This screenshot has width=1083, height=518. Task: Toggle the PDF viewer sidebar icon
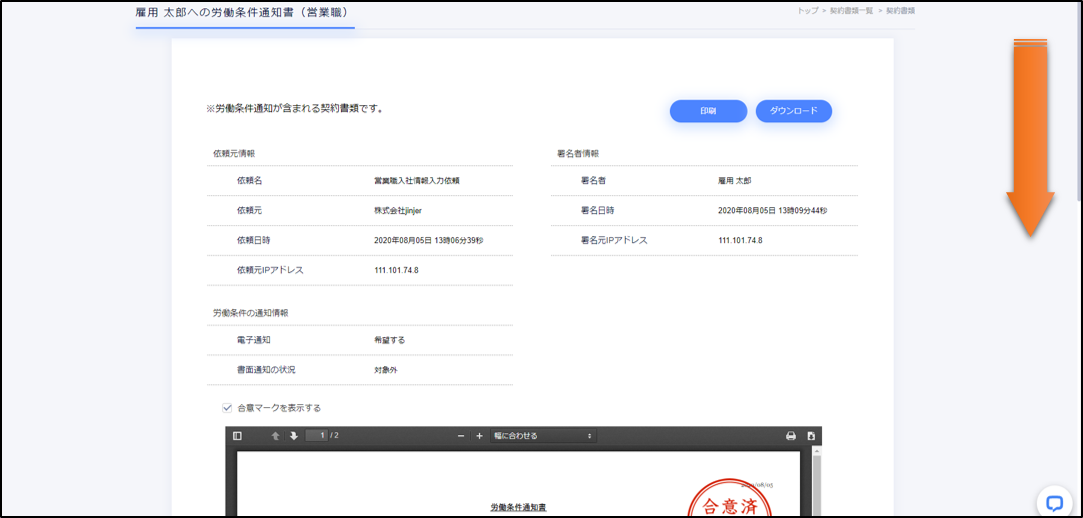[x=238, y=436]
